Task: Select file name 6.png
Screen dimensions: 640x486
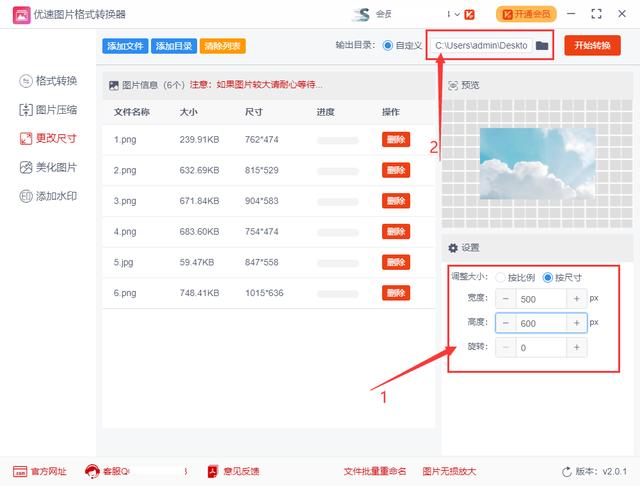Action: tap(125, 293)
